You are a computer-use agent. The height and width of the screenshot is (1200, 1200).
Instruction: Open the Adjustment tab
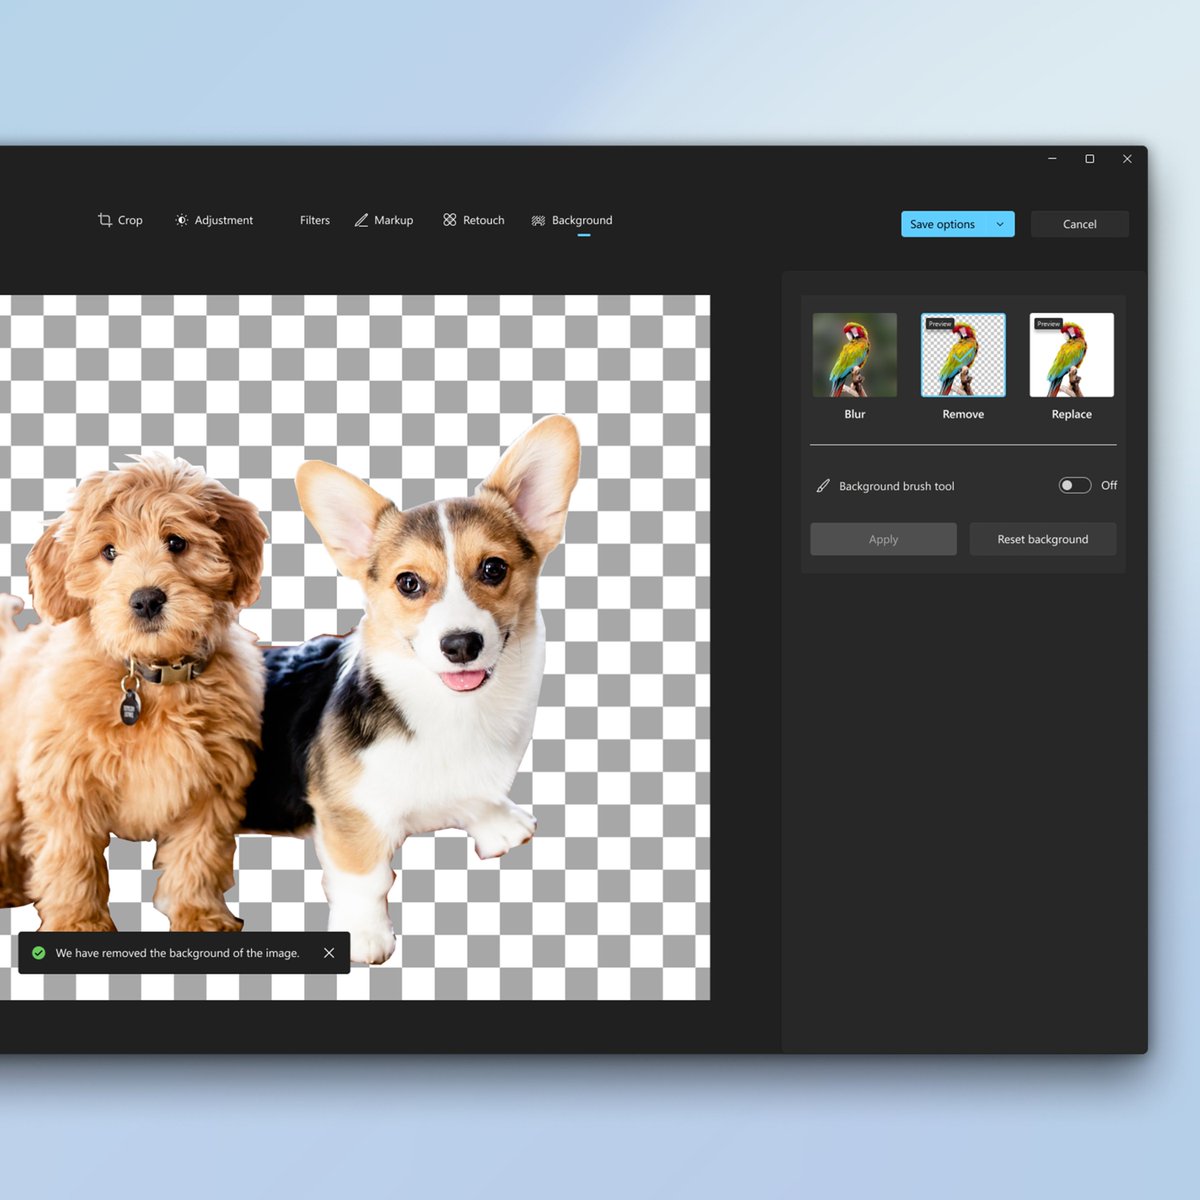(214, 220)
